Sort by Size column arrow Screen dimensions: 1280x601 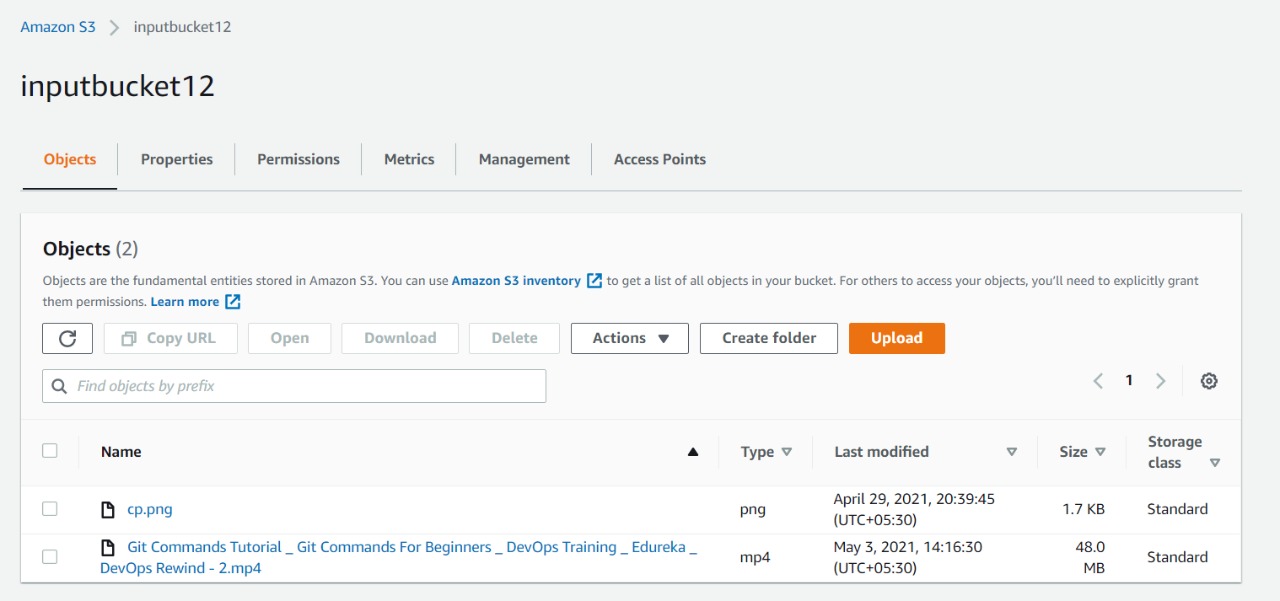coord(1101,452)
